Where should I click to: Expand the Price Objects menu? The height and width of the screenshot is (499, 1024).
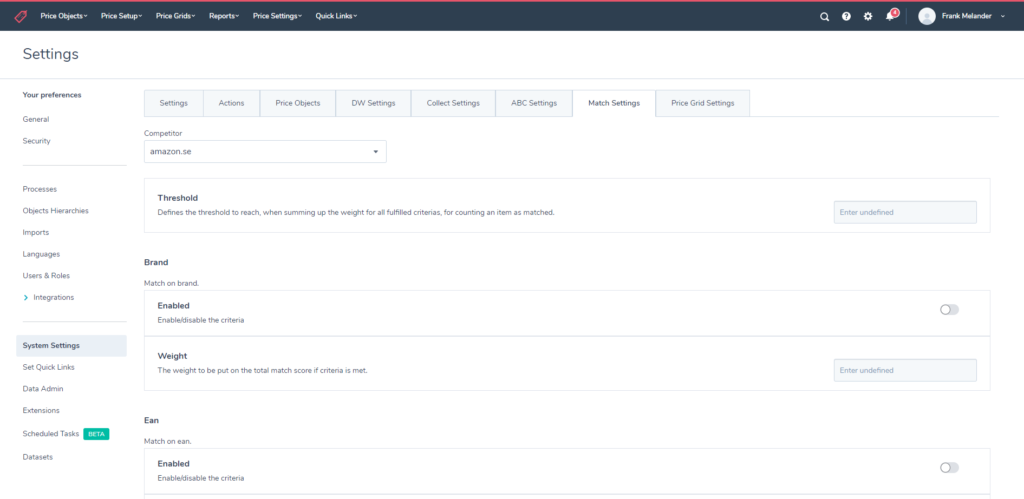[x=64, y=16]
